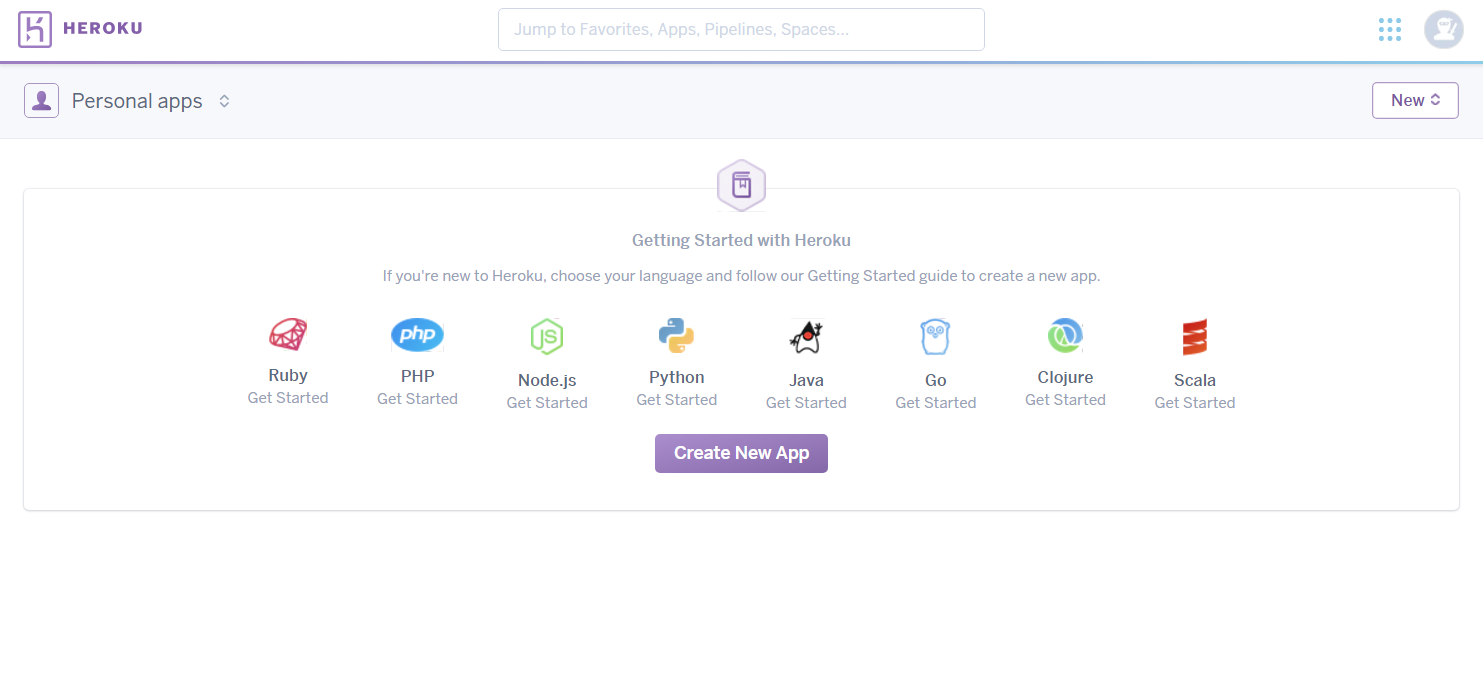
Task: Click the Getting Started book hexagon icon
Action: pyautogui.click(x=741, y=185)
